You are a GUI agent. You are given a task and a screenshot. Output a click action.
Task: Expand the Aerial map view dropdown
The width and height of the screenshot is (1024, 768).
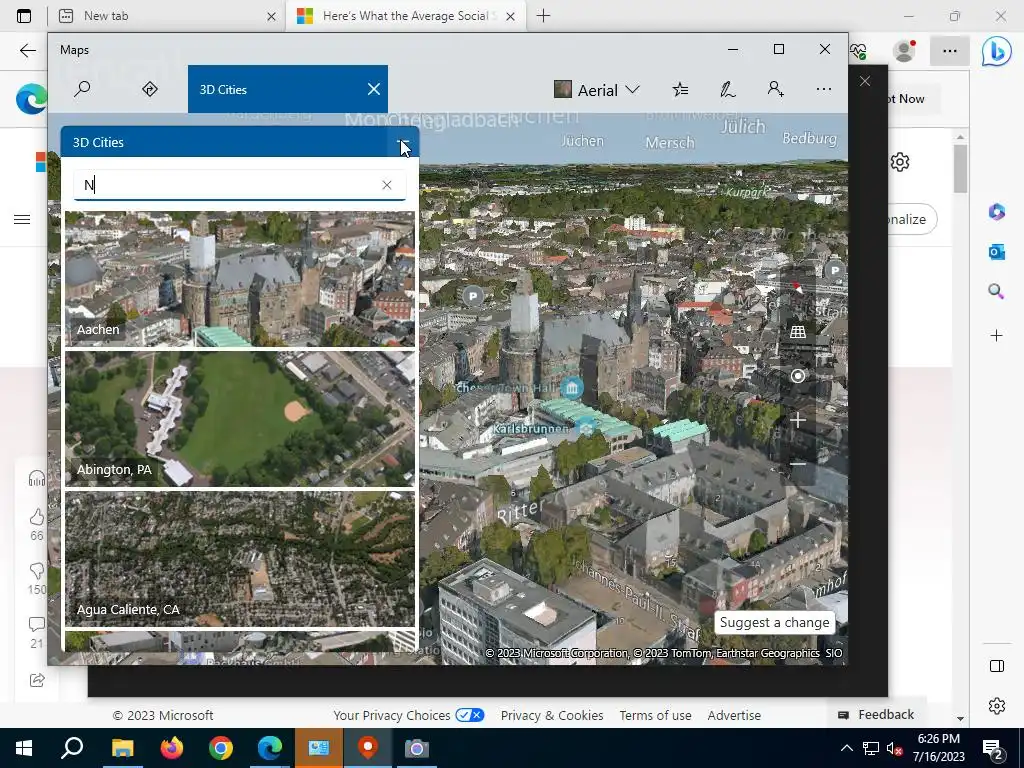(596, 89)
